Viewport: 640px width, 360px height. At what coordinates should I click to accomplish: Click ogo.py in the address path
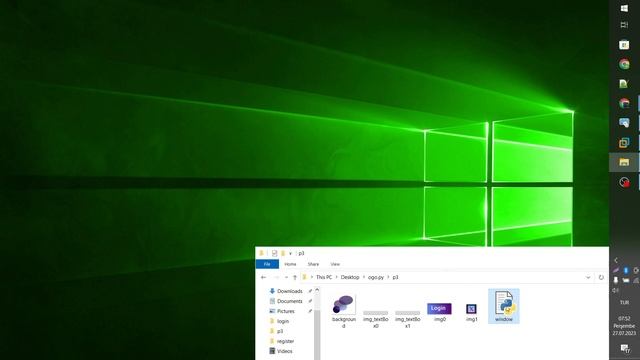(x=376, y=277)
